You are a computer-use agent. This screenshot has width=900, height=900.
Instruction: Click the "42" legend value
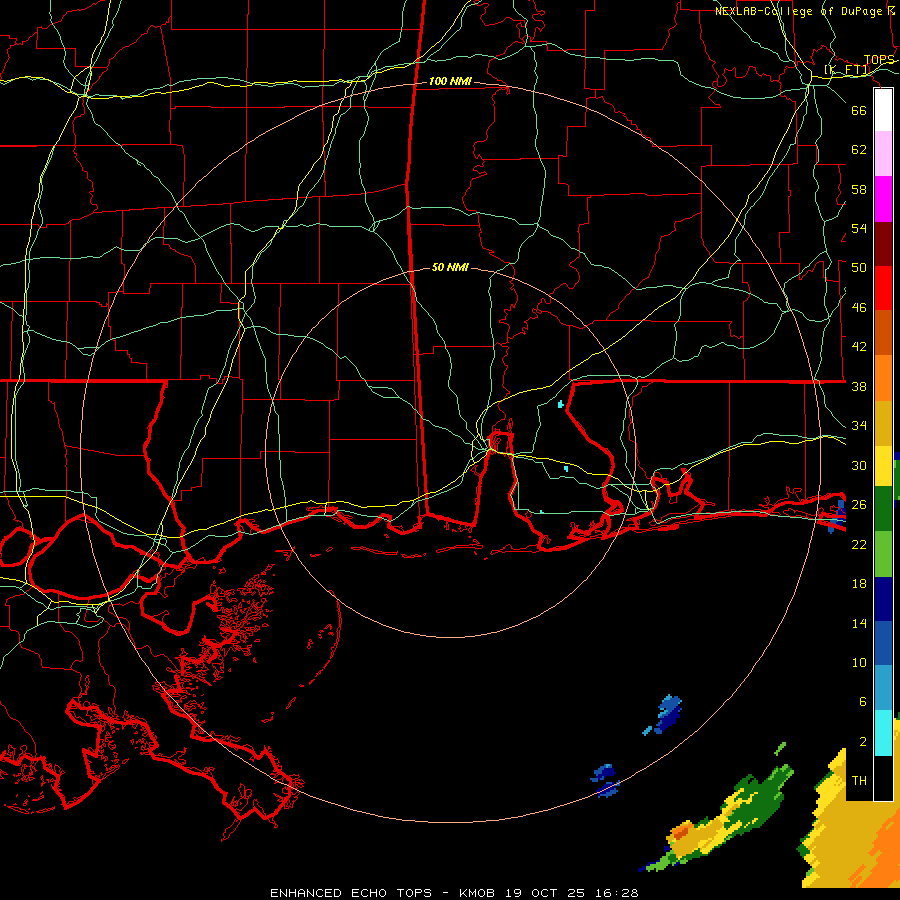[x=859, y=347]
